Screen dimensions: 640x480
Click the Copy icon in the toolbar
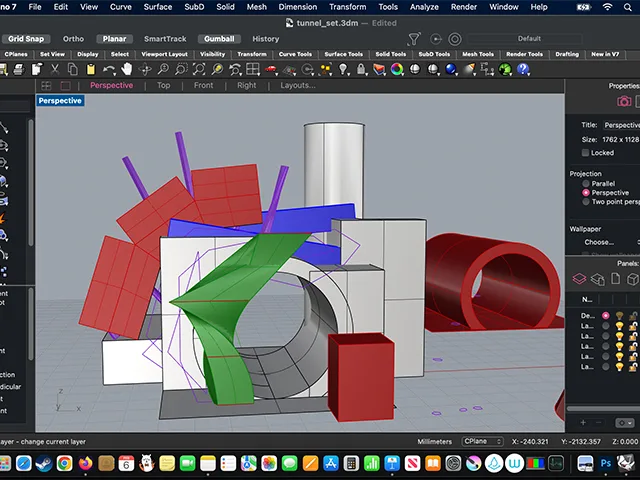73,69
